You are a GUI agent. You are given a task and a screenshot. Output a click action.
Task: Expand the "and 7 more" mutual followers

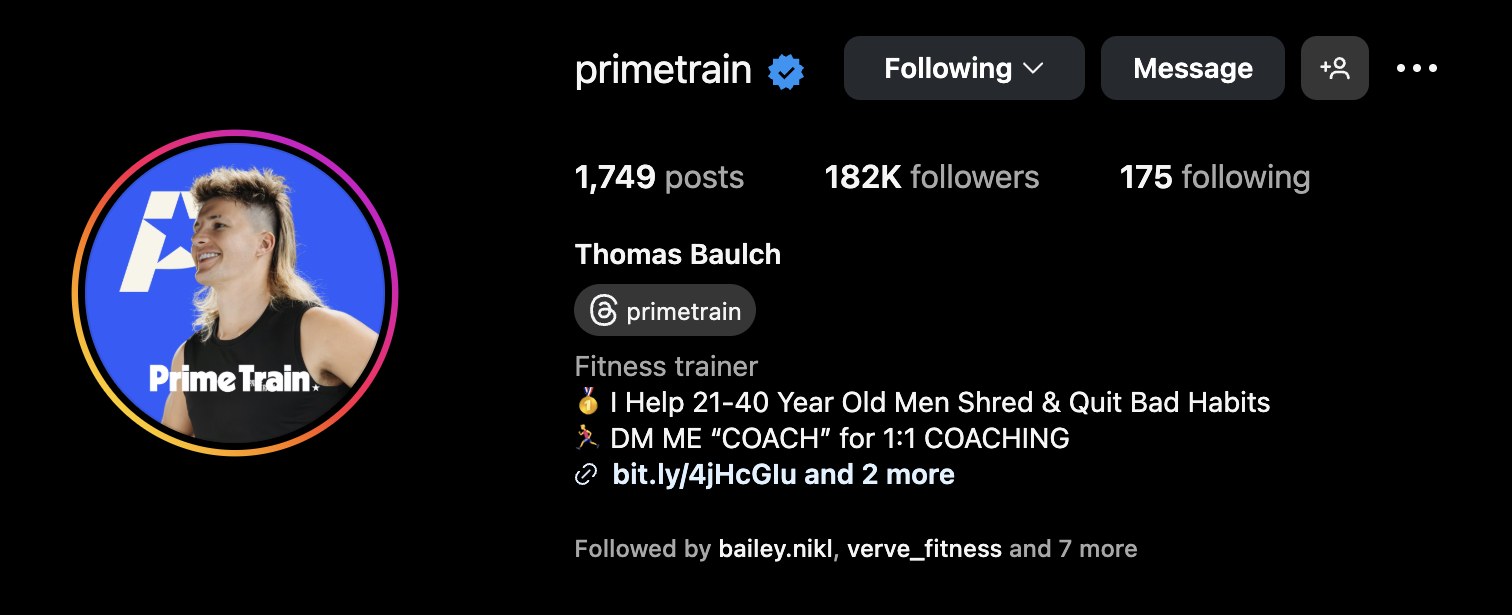coord(1073,549)
